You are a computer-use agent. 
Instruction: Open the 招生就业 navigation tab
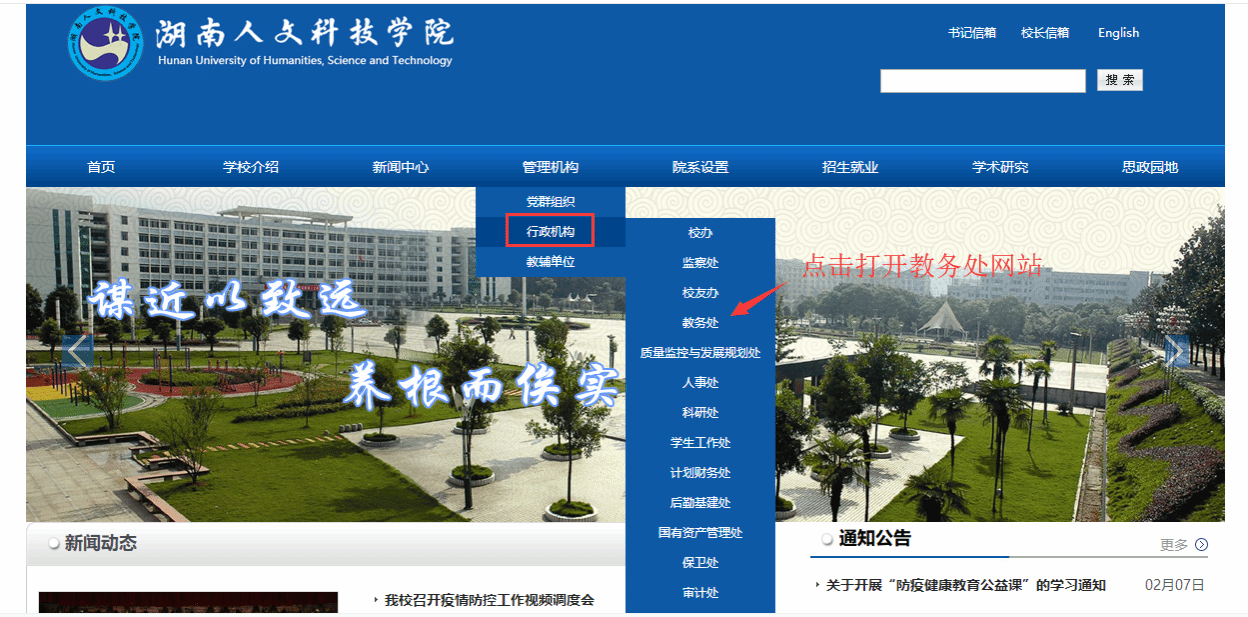(x=850, y=167)
